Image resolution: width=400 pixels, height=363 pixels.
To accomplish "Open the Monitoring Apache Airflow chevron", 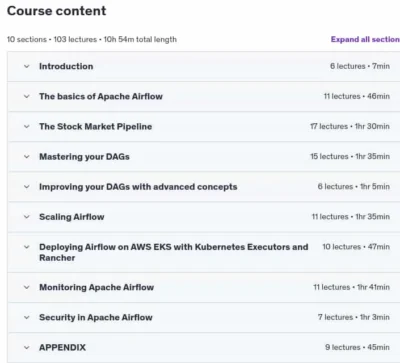I will click(27, 287).
